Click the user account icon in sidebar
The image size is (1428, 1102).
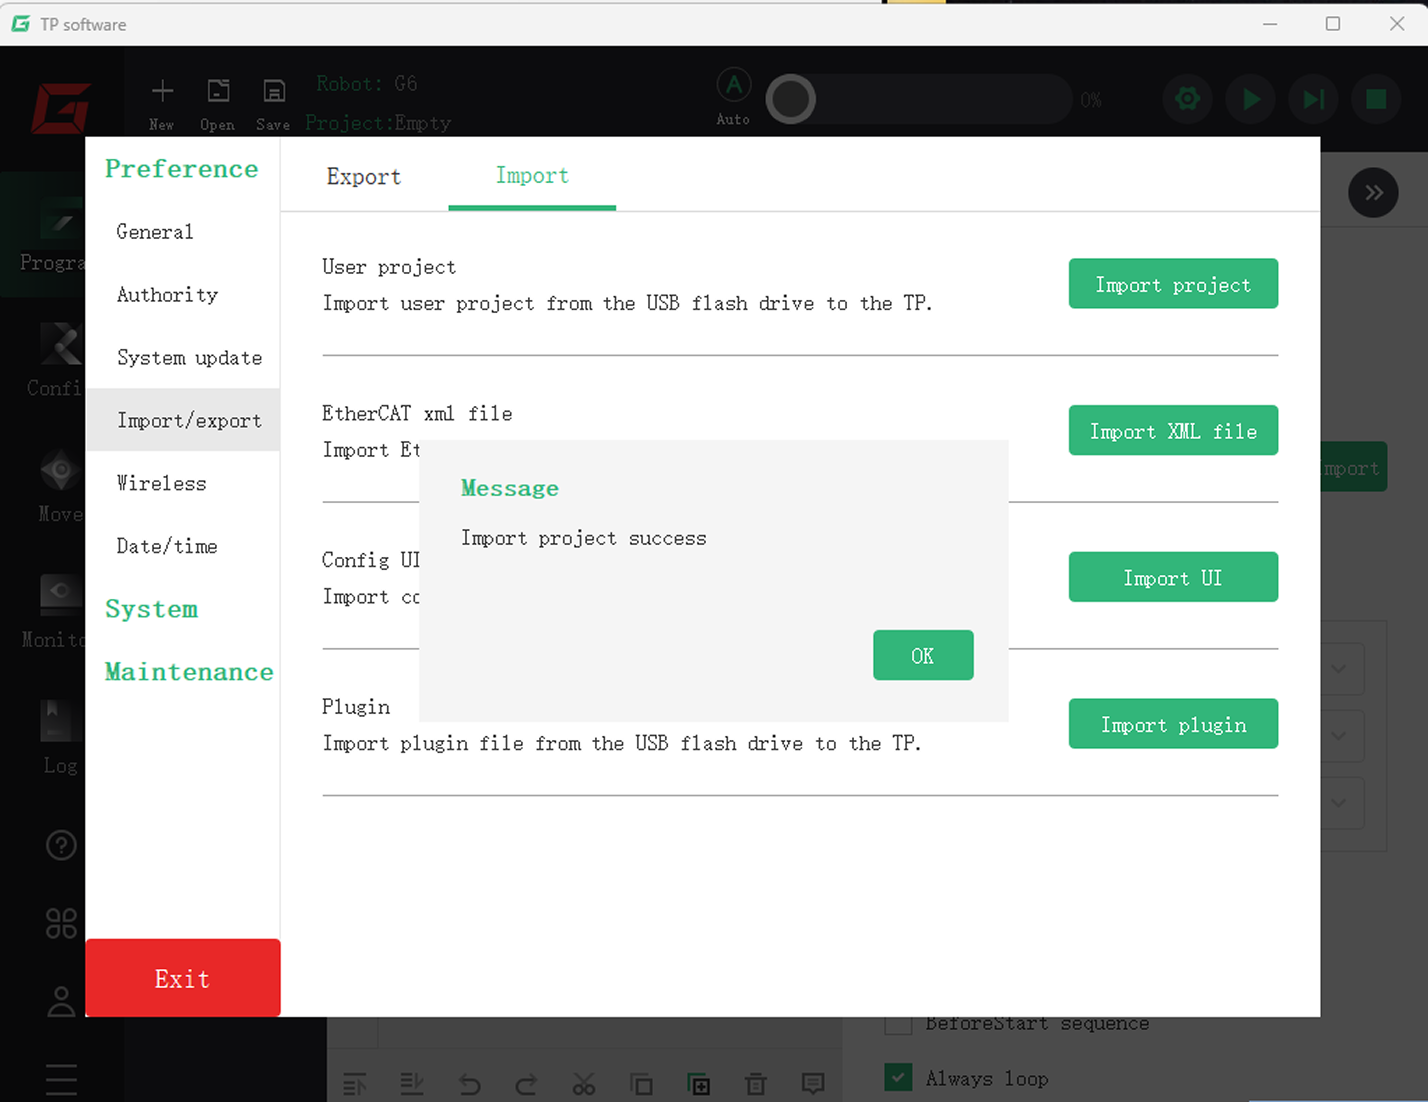(61, 1001)
